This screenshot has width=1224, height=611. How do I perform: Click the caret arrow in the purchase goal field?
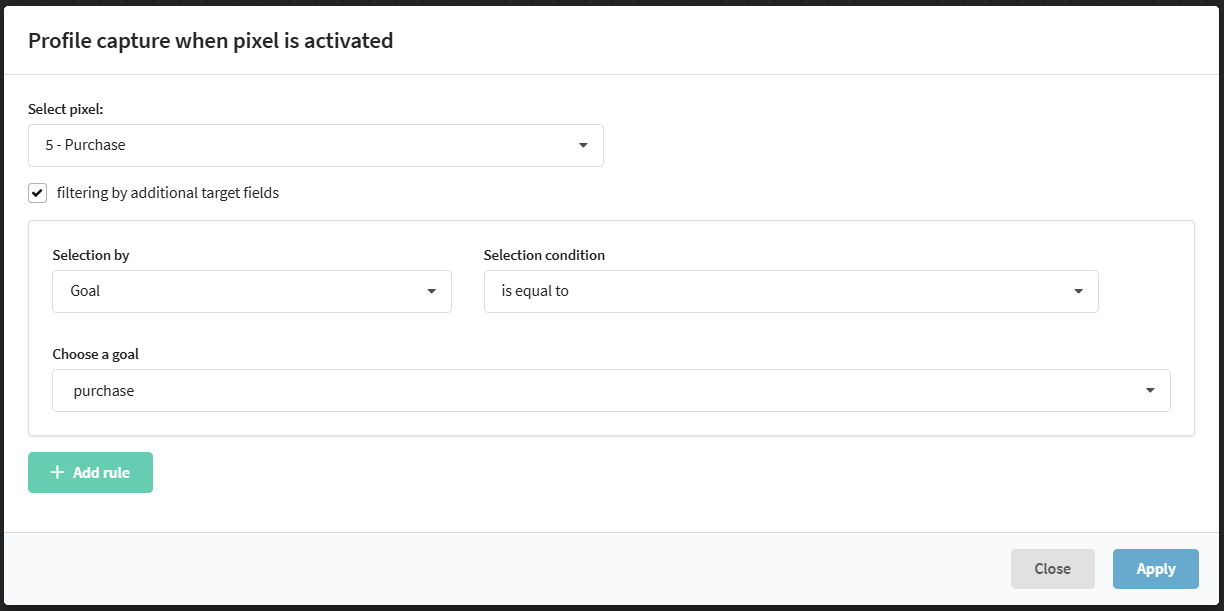click(1150, 391)
